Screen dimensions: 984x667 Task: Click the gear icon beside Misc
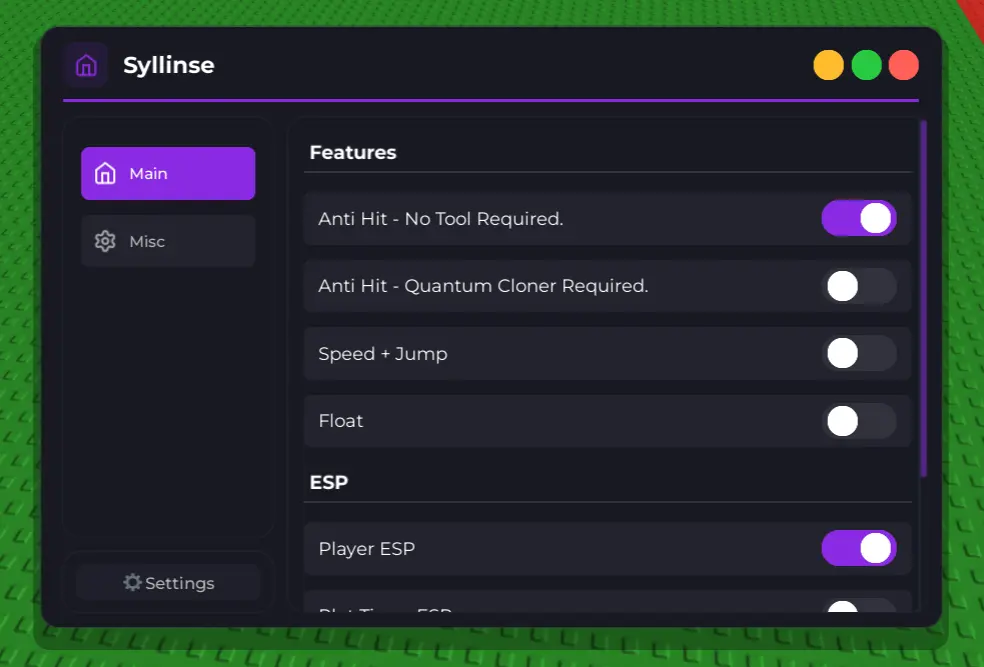pos(105,241)
